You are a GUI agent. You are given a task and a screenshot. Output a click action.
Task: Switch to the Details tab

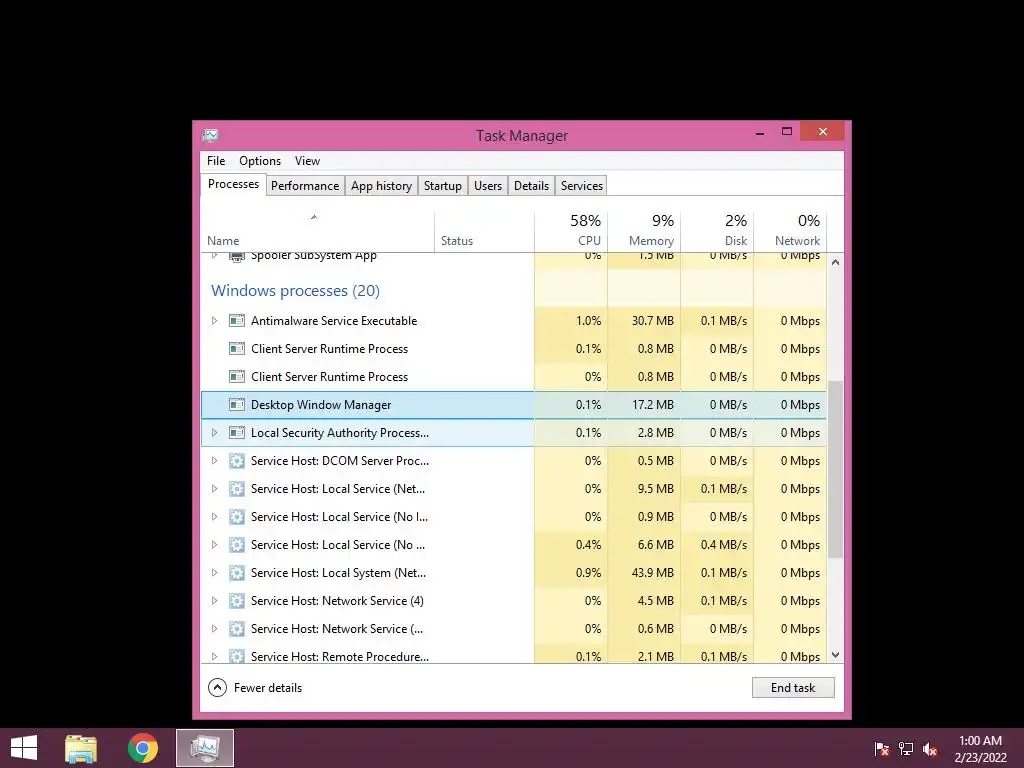tap(532, 186)
